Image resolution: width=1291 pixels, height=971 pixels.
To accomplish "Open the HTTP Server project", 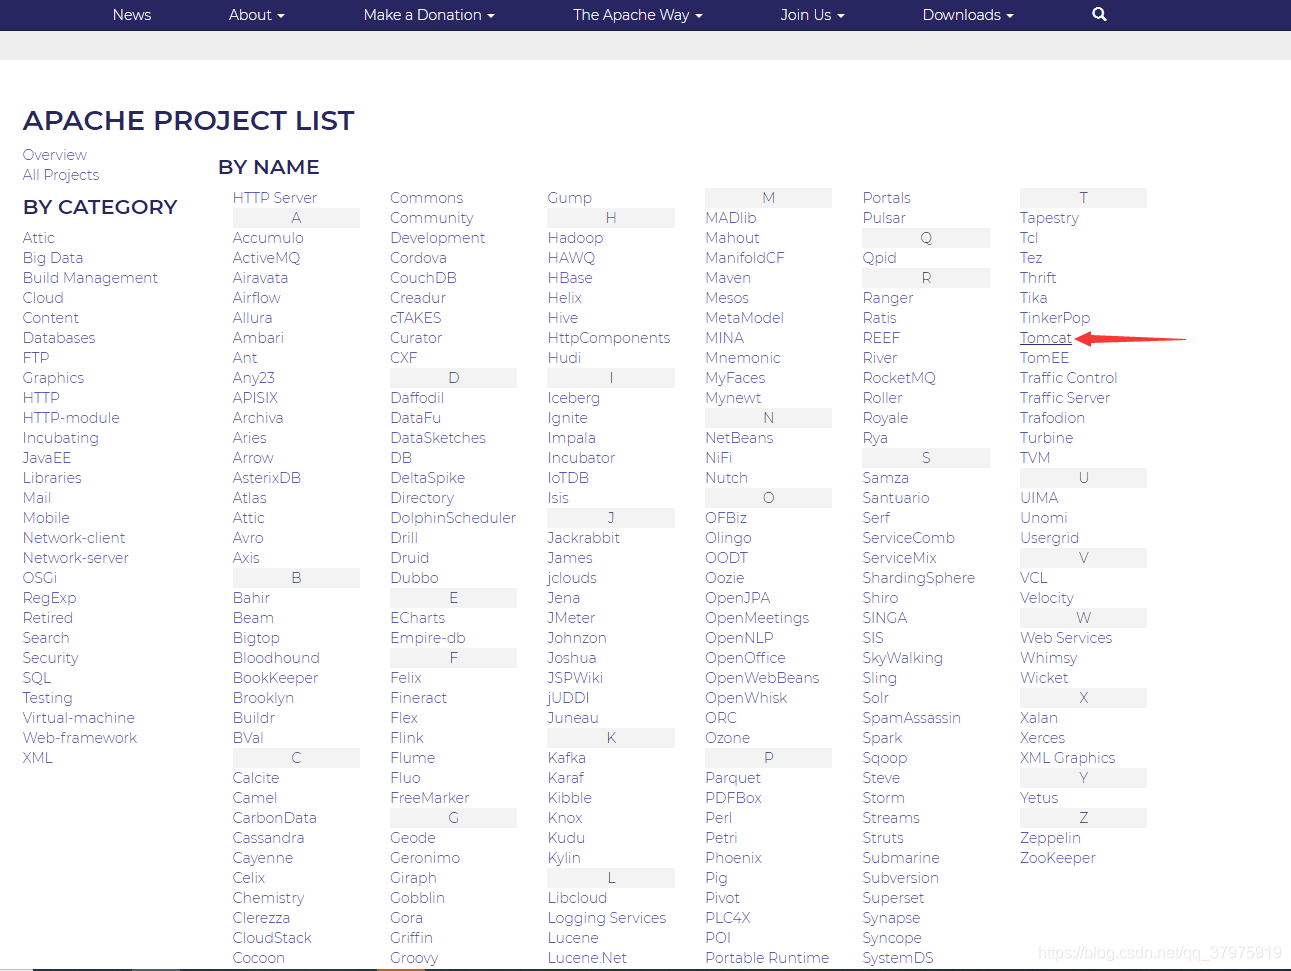I will 275,198.
